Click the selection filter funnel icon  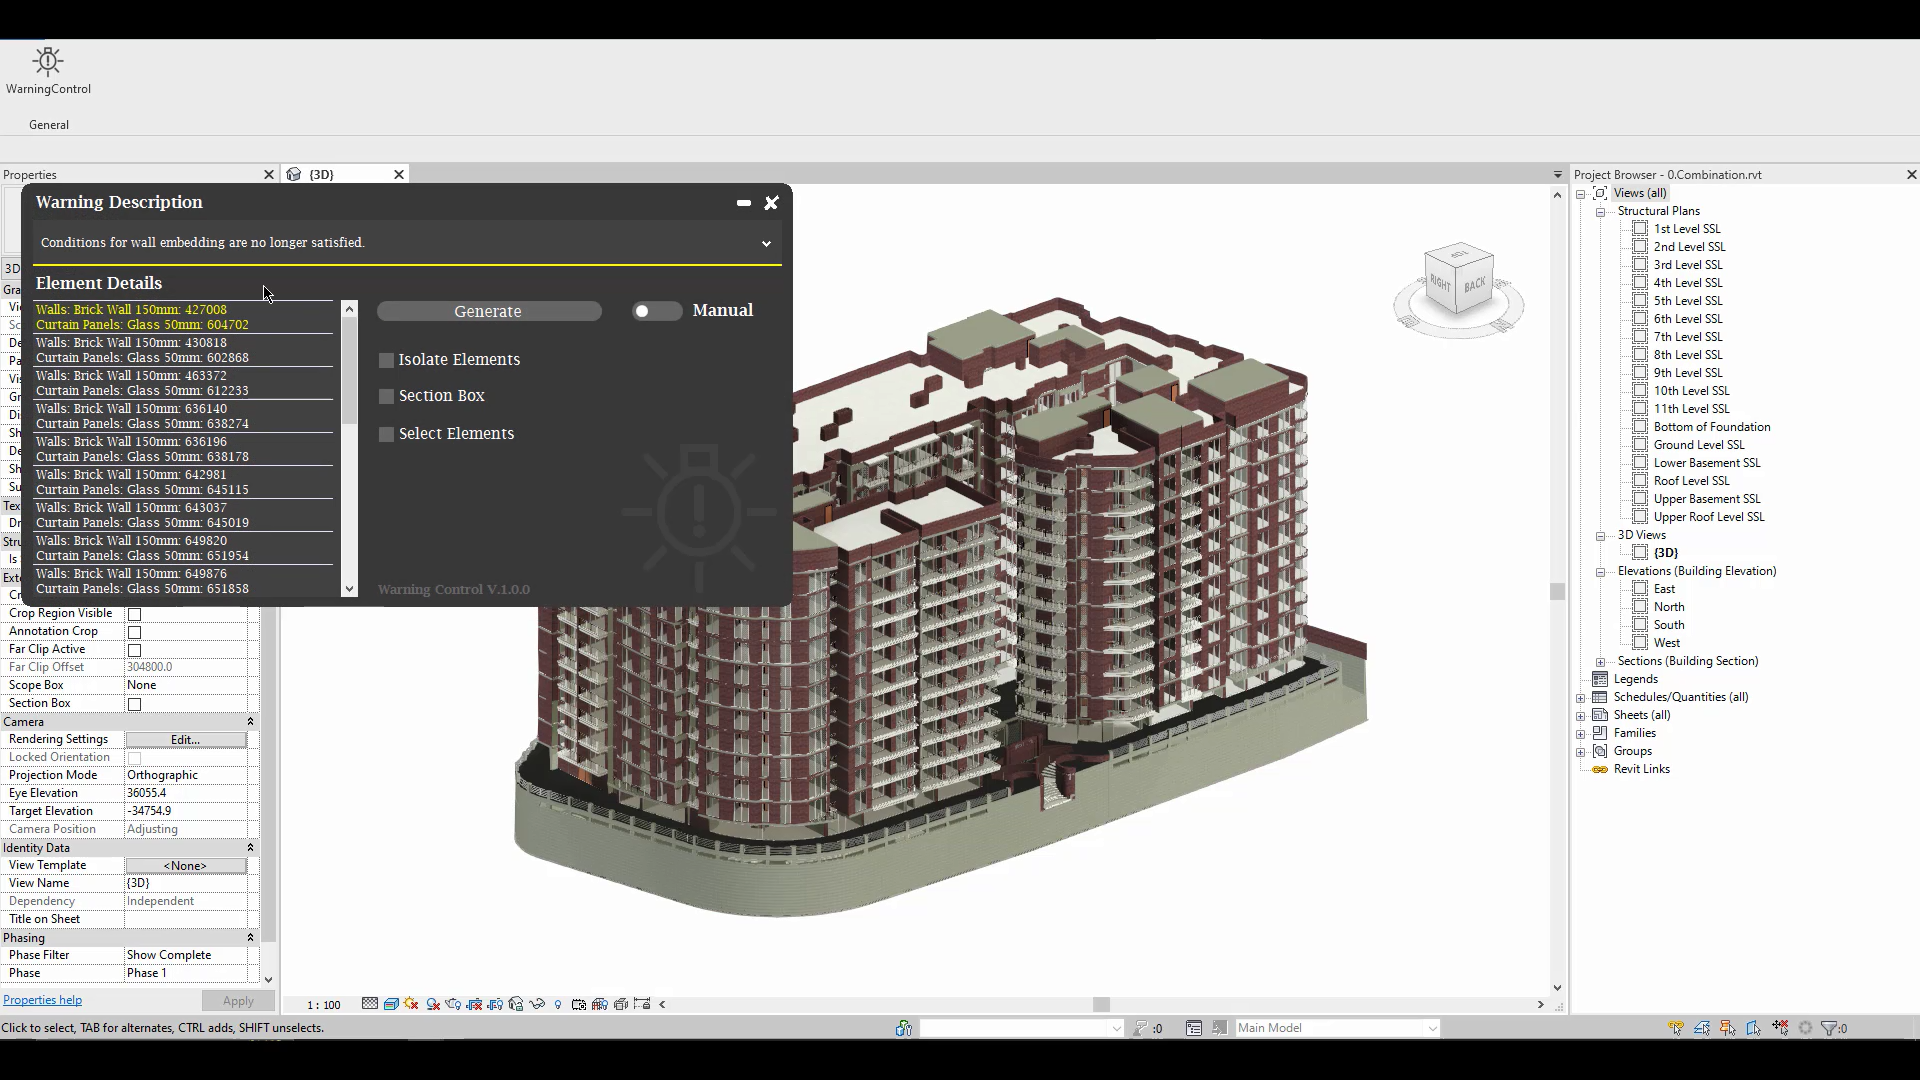(x=1829, y=1028)
